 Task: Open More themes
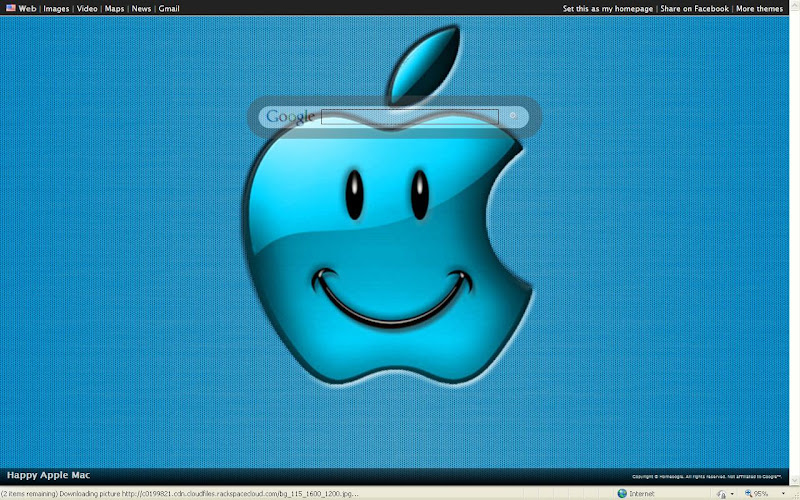[x=759, y=9]
